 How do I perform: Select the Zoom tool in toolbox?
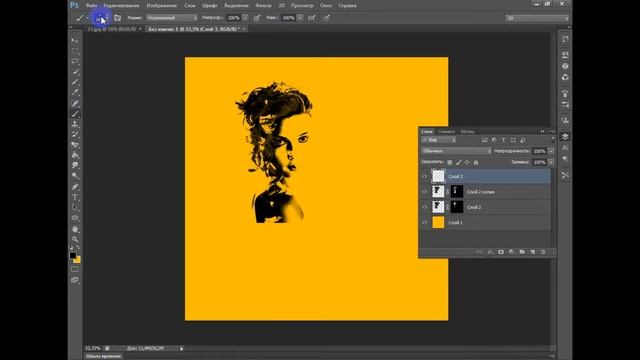point(75,239)
